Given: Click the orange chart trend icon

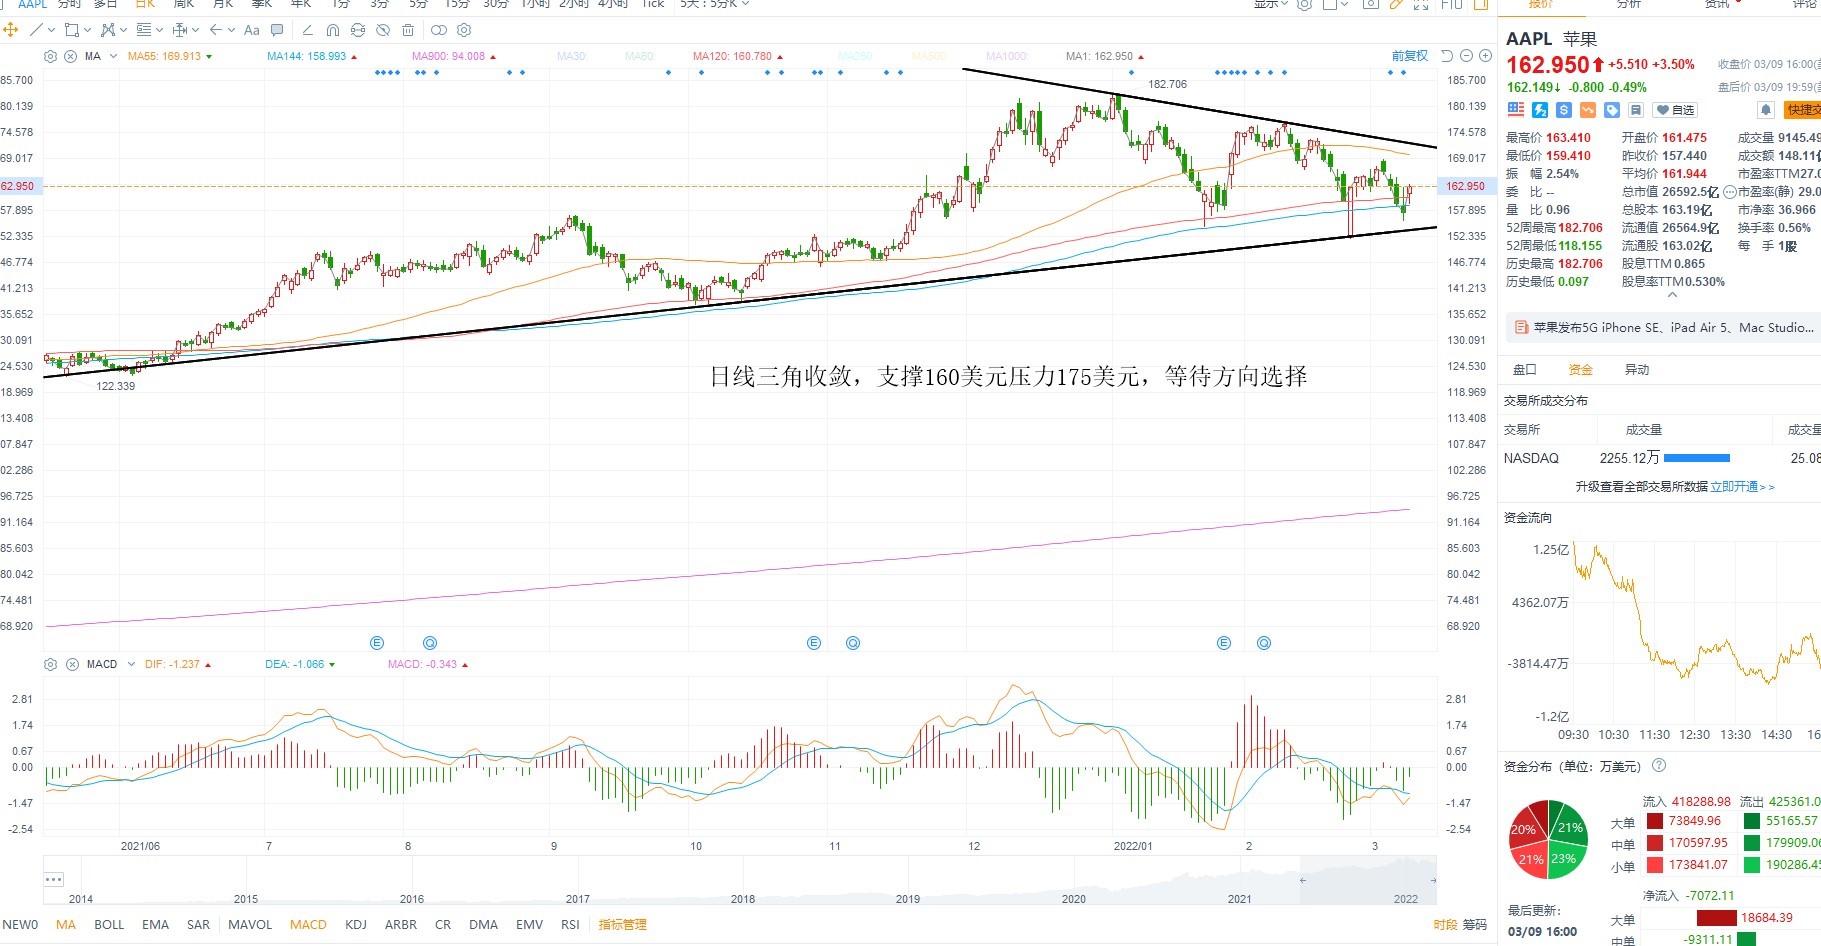Looking at the screenshot, I should (x=1588, y=110).
